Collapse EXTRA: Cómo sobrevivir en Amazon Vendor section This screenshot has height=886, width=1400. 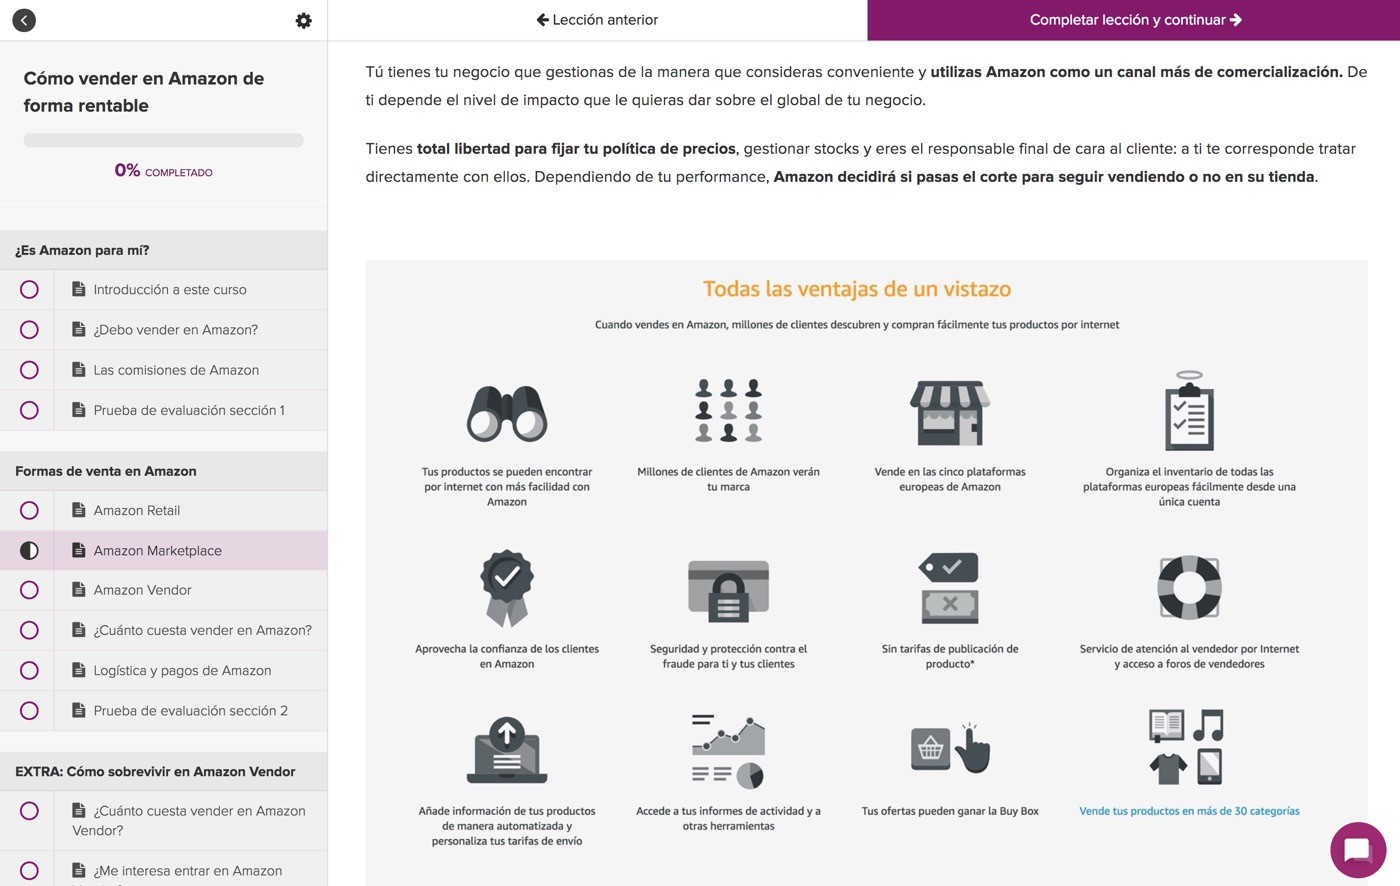click(x=163, y=771)
